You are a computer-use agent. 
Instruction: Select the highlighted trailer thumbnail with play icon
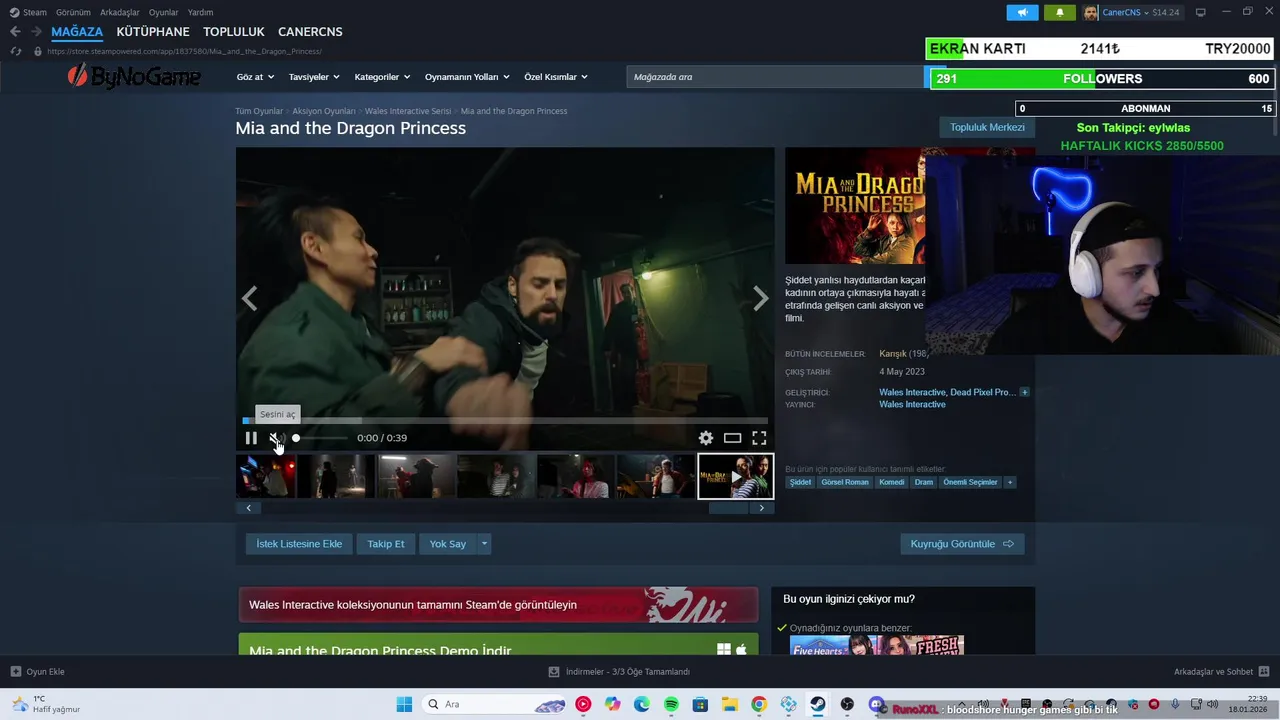pyautogui.click(x=735, y=476)
